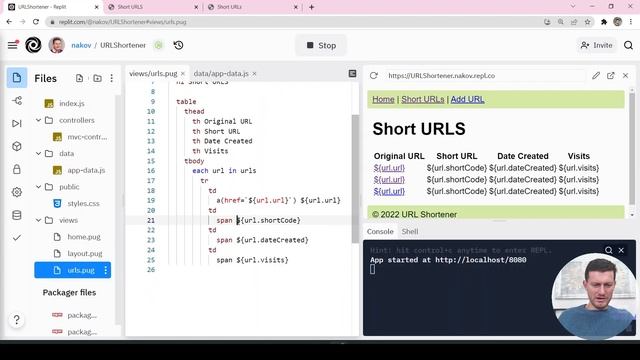Open the Database sidebar icon
This screenshot has height=360, width=640.
click(x=17, y=215)
